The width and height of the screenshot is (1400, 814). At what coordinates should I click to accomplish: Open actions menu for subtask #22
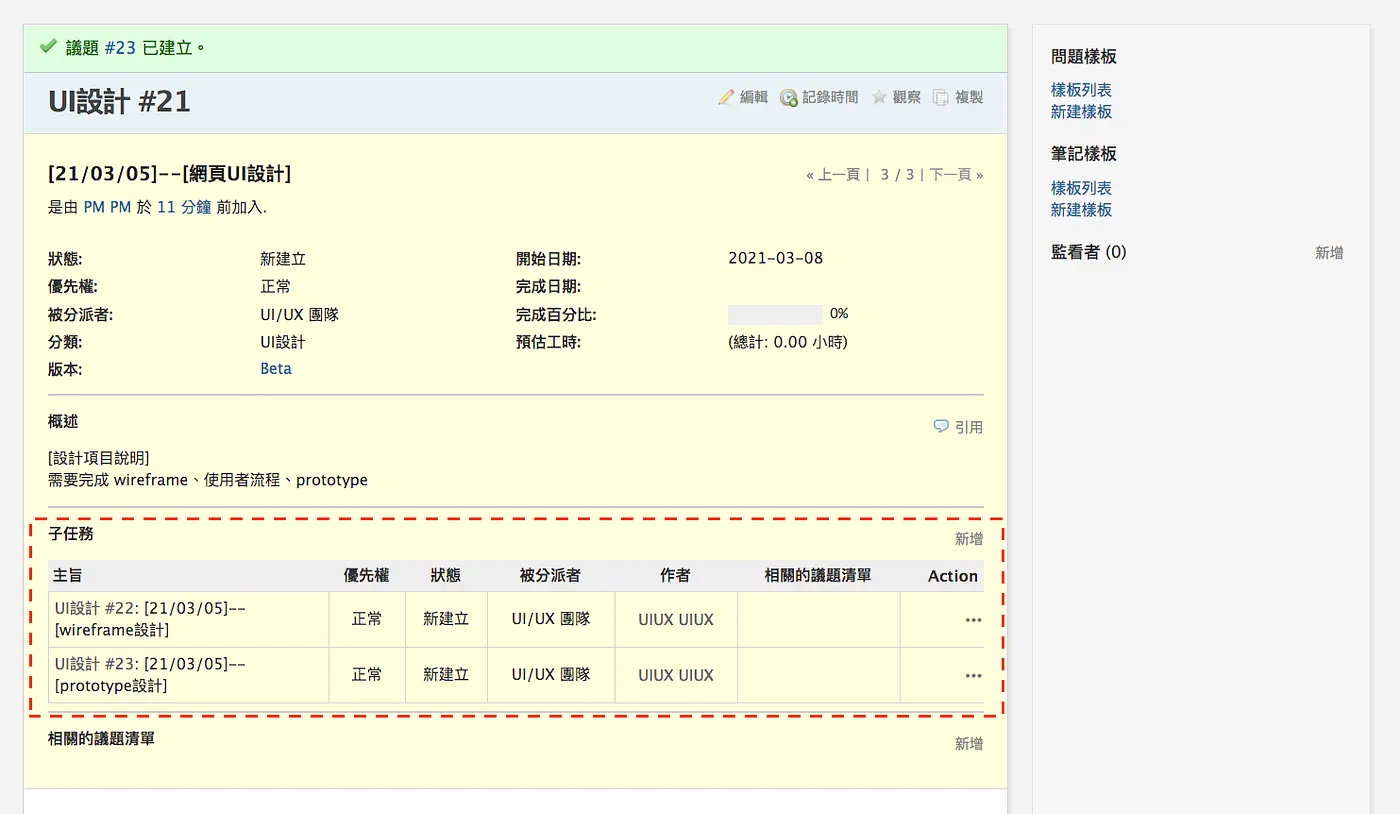[x=973, y=620]
